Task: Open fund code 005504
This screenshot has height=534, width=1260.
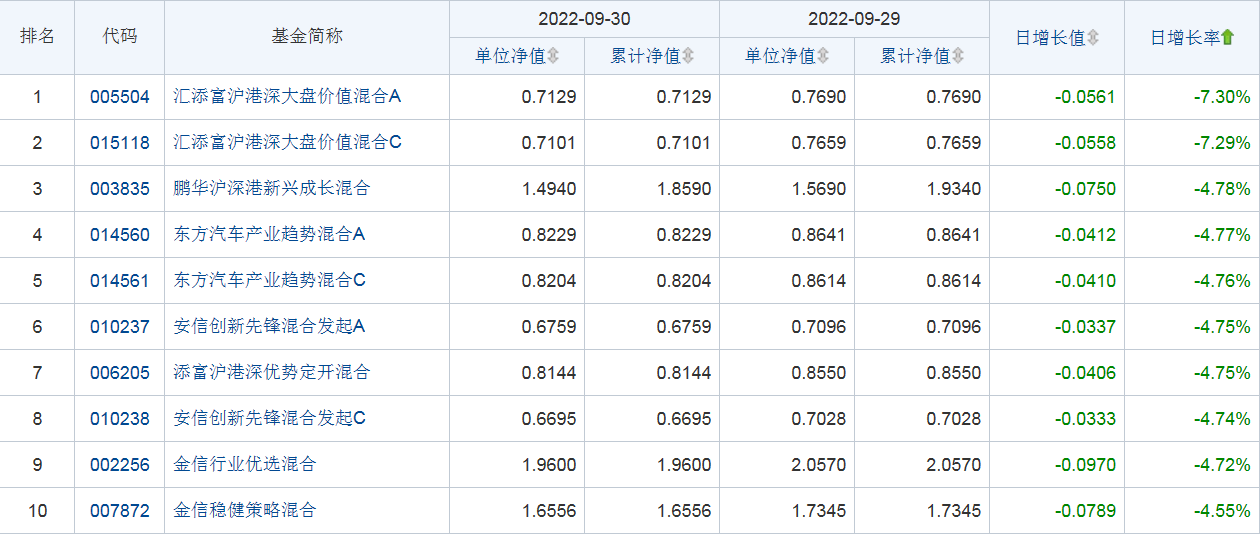Action: click(120, 97)
